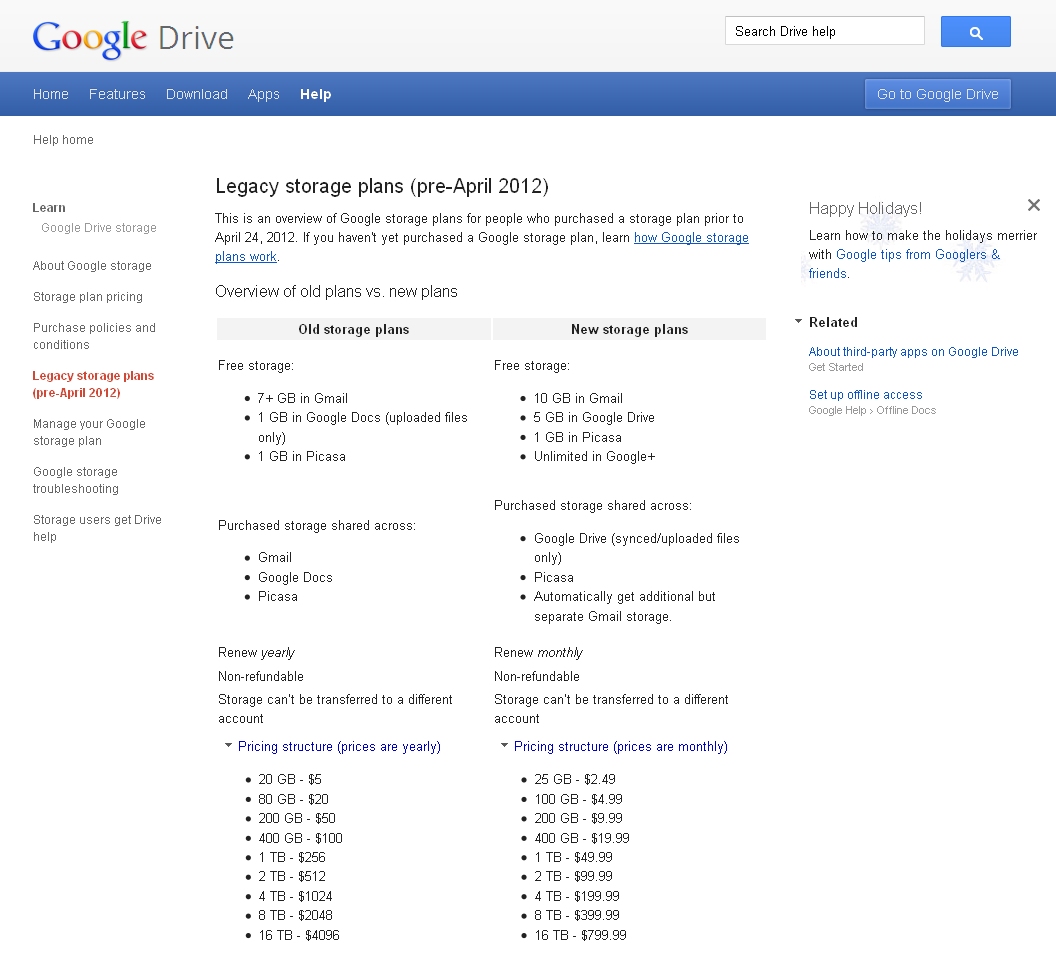Click the 7+ GB in Gmail item
Screen dimensions: 1056x970
pos(303,398)
